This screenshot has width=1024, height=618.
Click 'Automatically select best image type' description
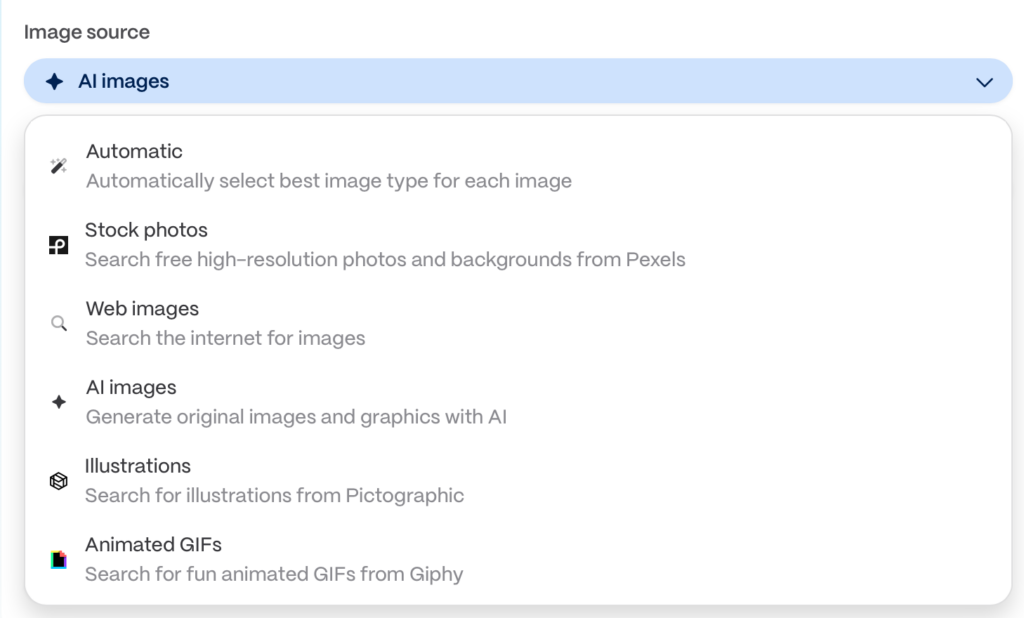pos(328,181)
